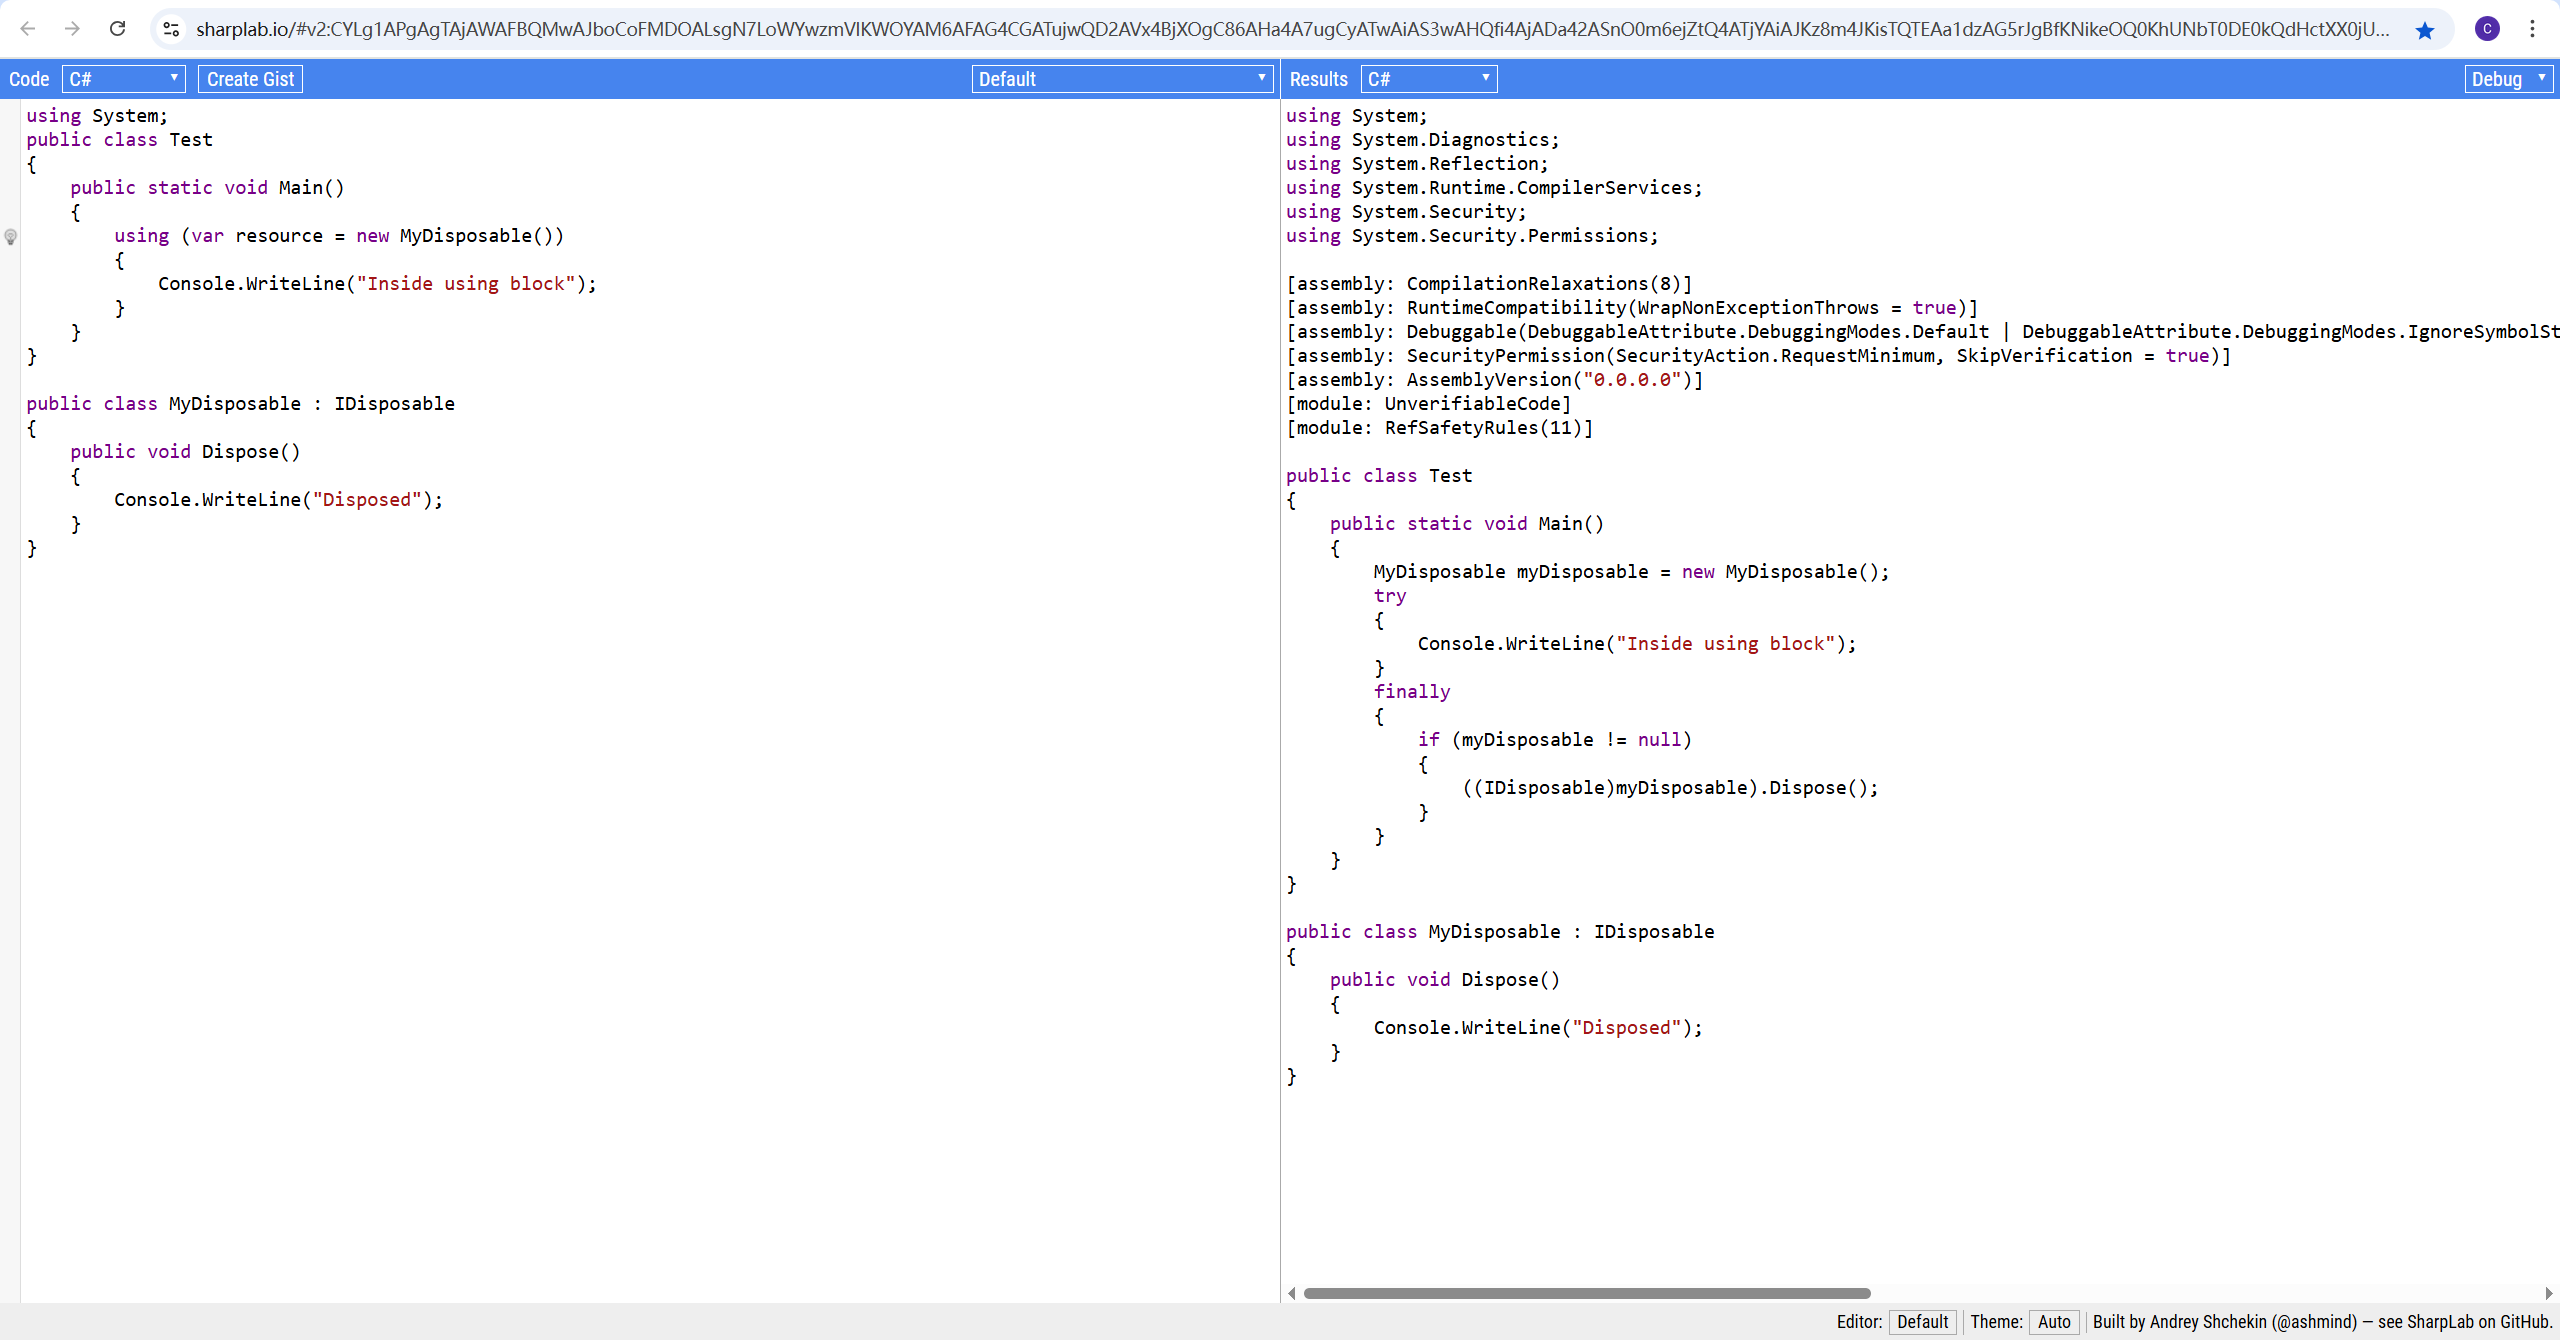
Task: Click the browser forward arrow
Action: tap(72, 29)
